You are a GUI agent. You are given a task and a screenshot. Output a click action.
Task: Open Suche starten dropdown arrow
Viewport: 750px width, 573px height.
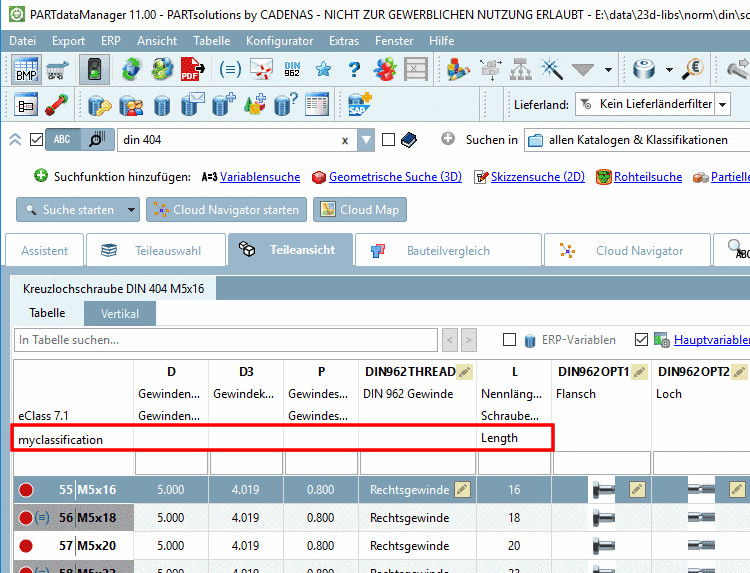click(132, 210)
